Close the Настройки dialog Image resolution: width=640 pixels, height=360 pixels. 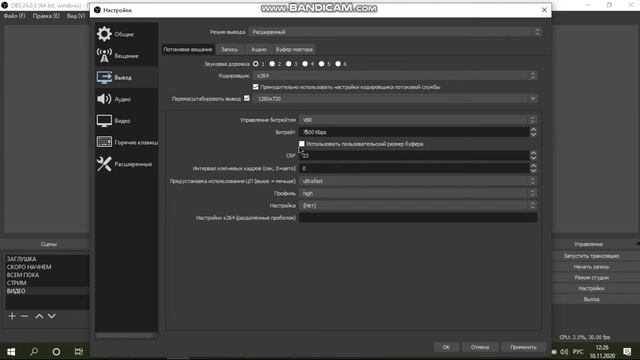click(544, 10)
